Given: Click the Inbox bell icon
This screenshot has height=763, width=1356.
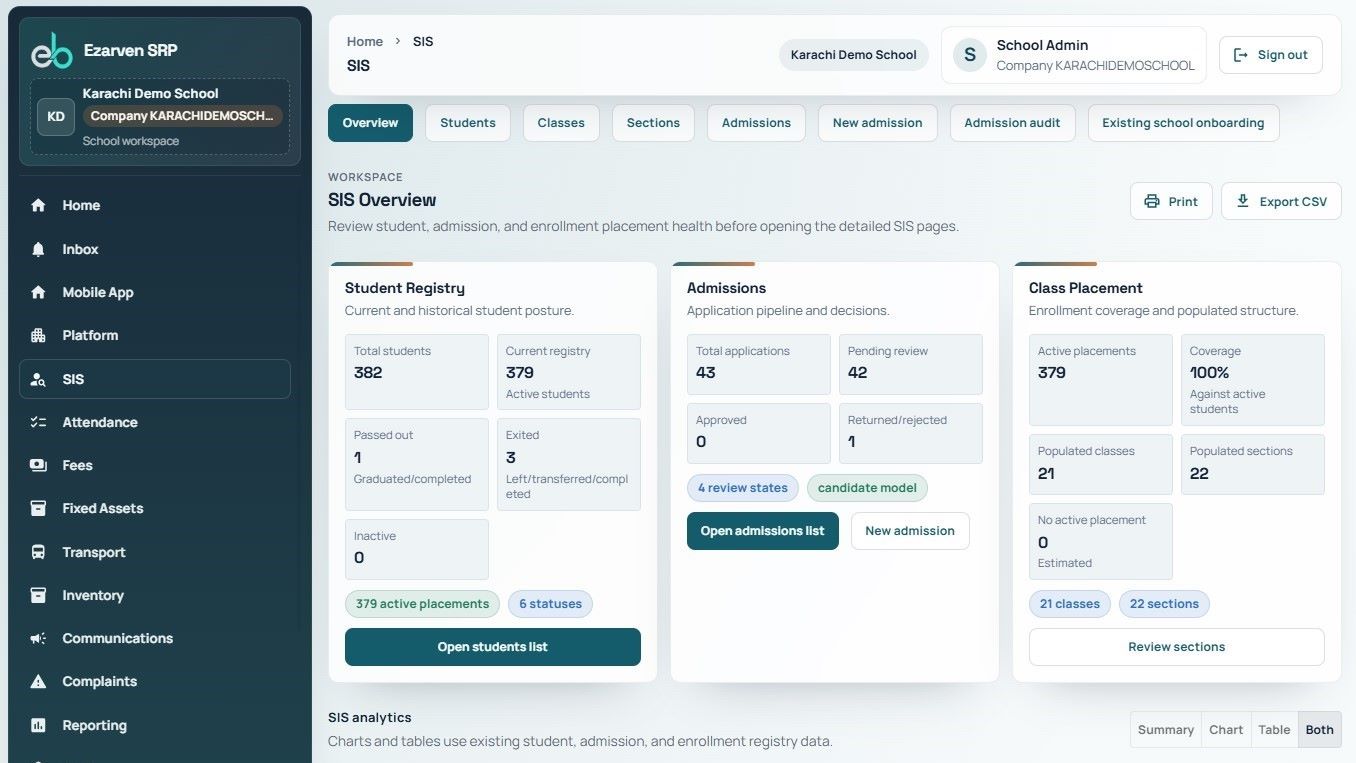Looking at the screenshot, I should pyautogui.click(x=38, y=249).
